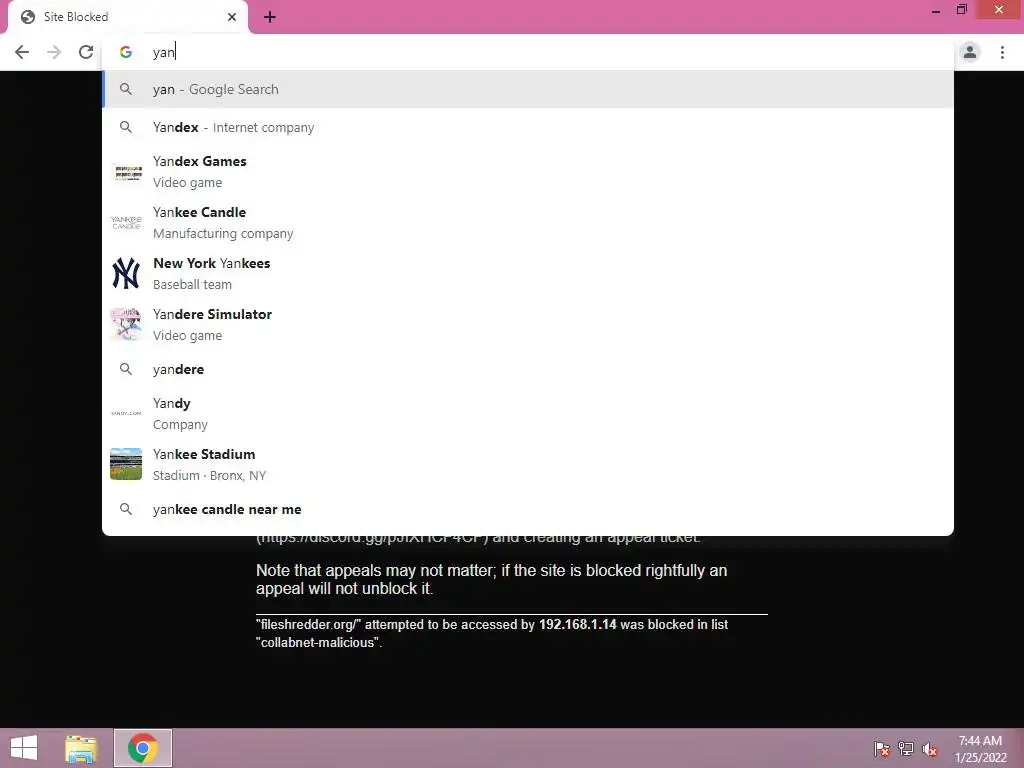Click the muted volume tray icon

click(929, 749)
